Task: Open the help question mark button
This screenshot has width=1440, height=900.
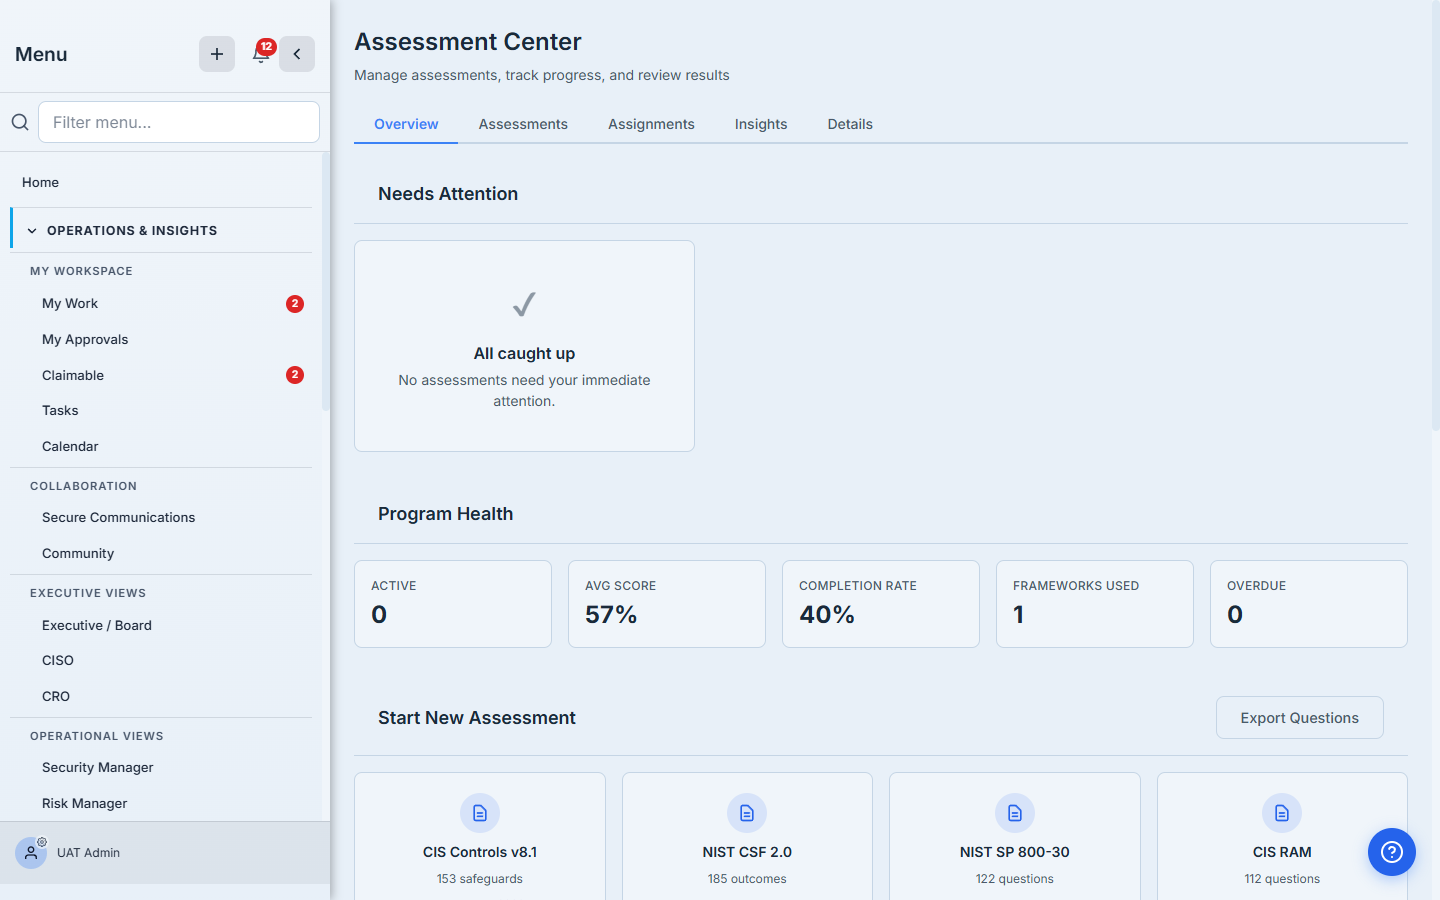Action: pyautogui.click(x=1392, y=852)
